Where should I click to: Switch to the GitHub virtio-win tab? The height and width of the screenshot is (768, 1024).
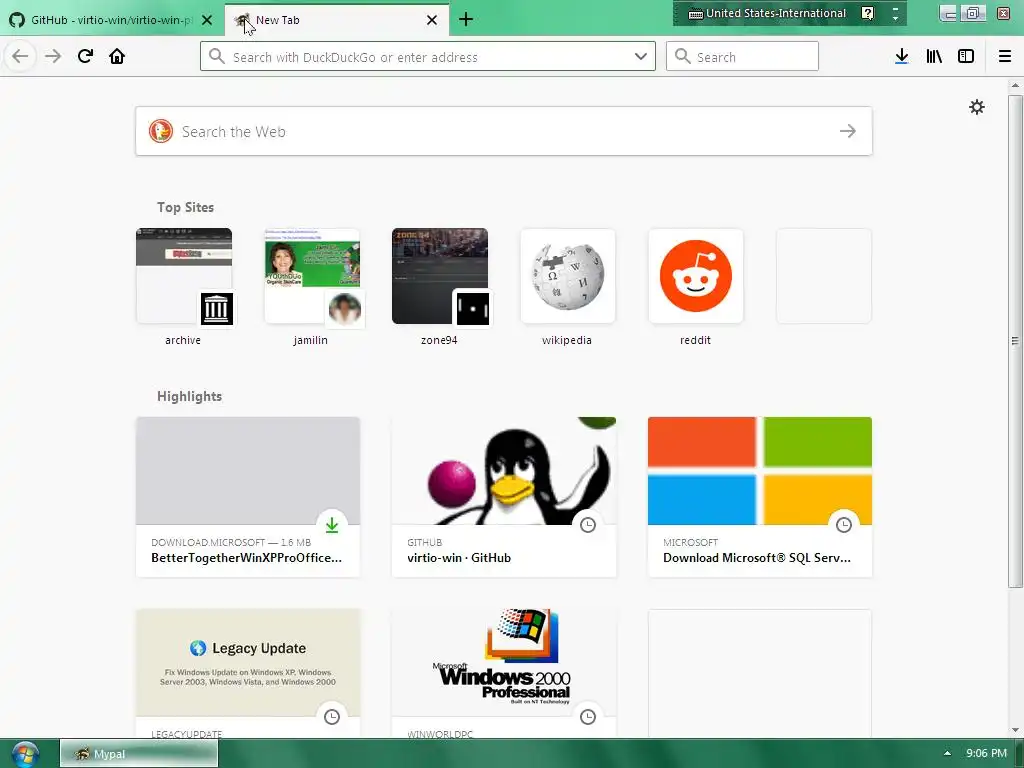tap(112, 20)
